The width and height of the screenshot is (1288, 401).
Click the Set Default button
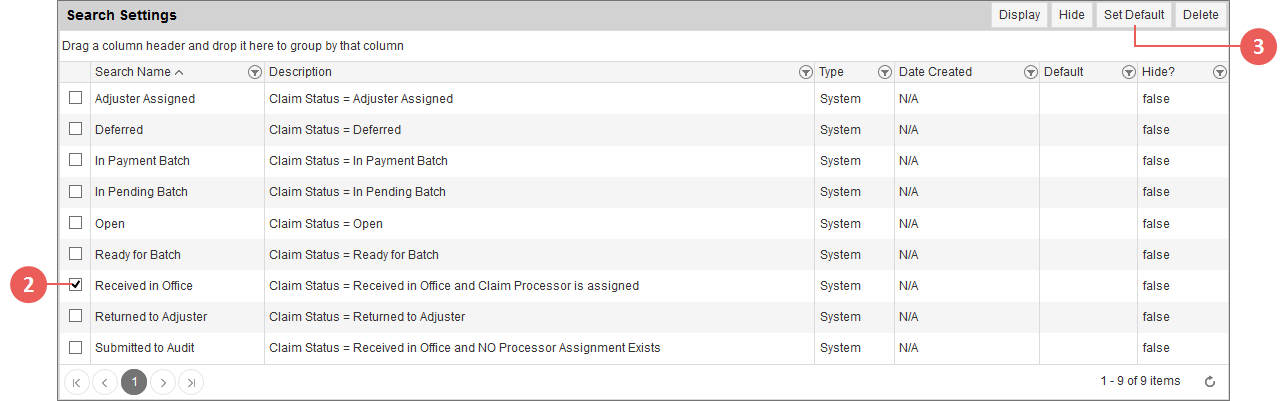click(1134, 15)
